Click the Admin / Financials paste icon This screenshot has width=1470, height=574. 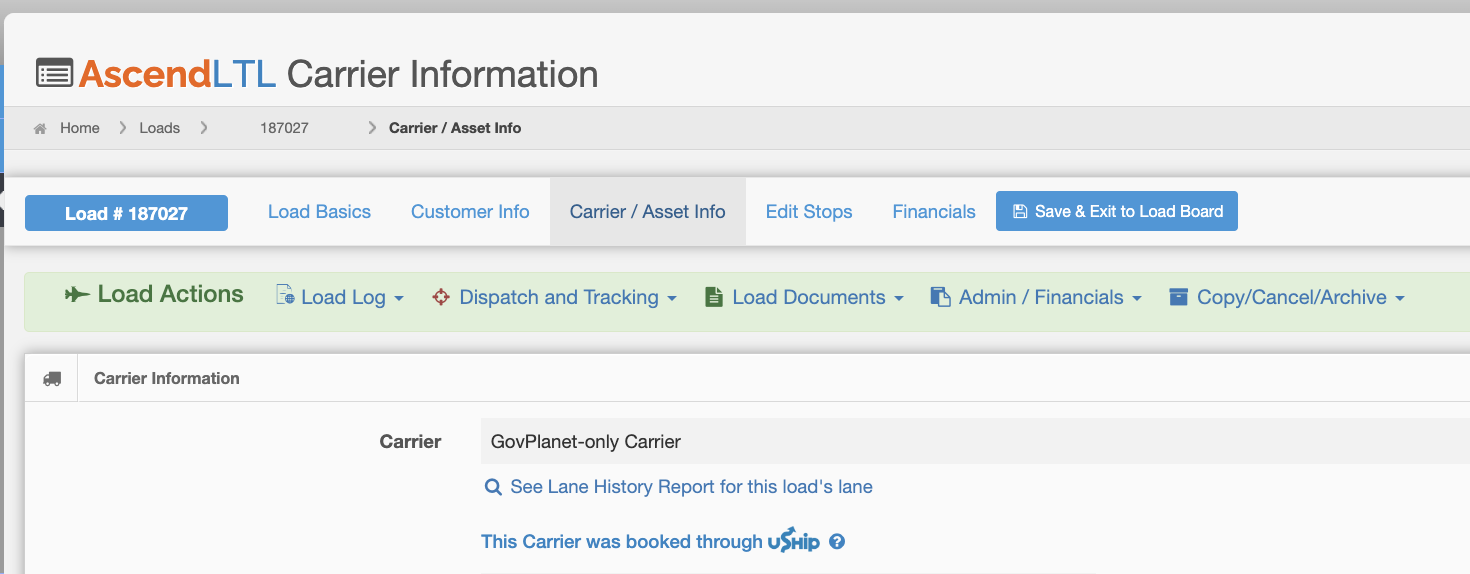(x=940, y=297)
